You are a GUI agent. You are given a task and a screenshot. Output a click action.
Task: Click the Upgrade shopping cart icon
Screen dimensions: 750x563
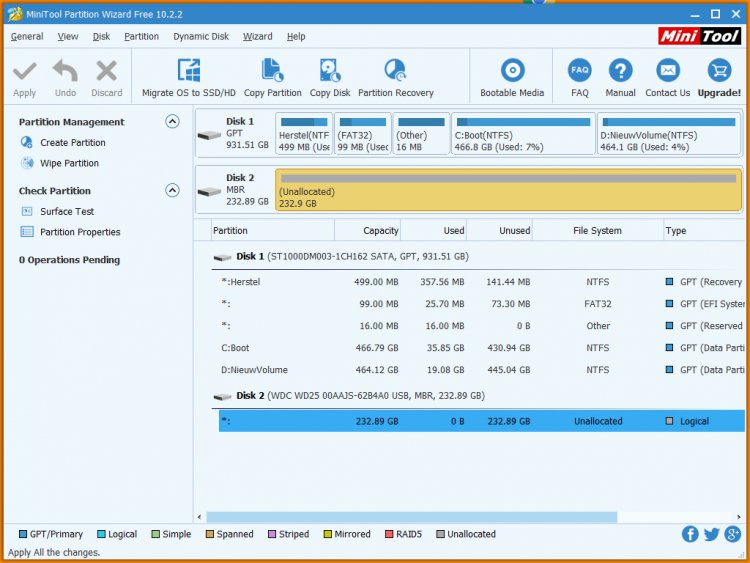click(719, 71)
